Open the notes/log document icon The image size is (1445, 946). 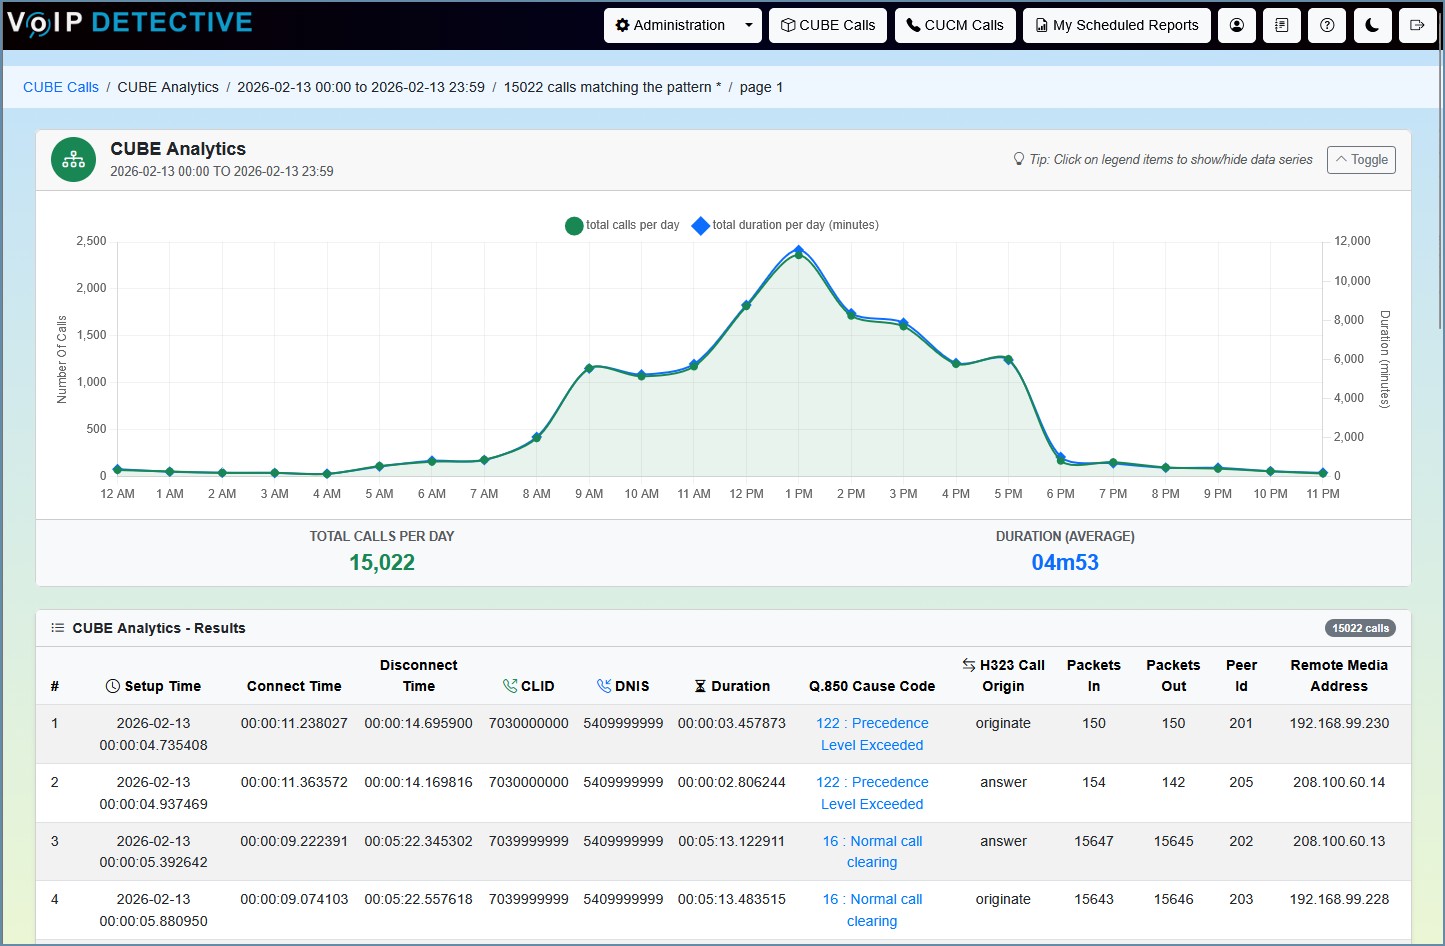(x=1282, y=25)
